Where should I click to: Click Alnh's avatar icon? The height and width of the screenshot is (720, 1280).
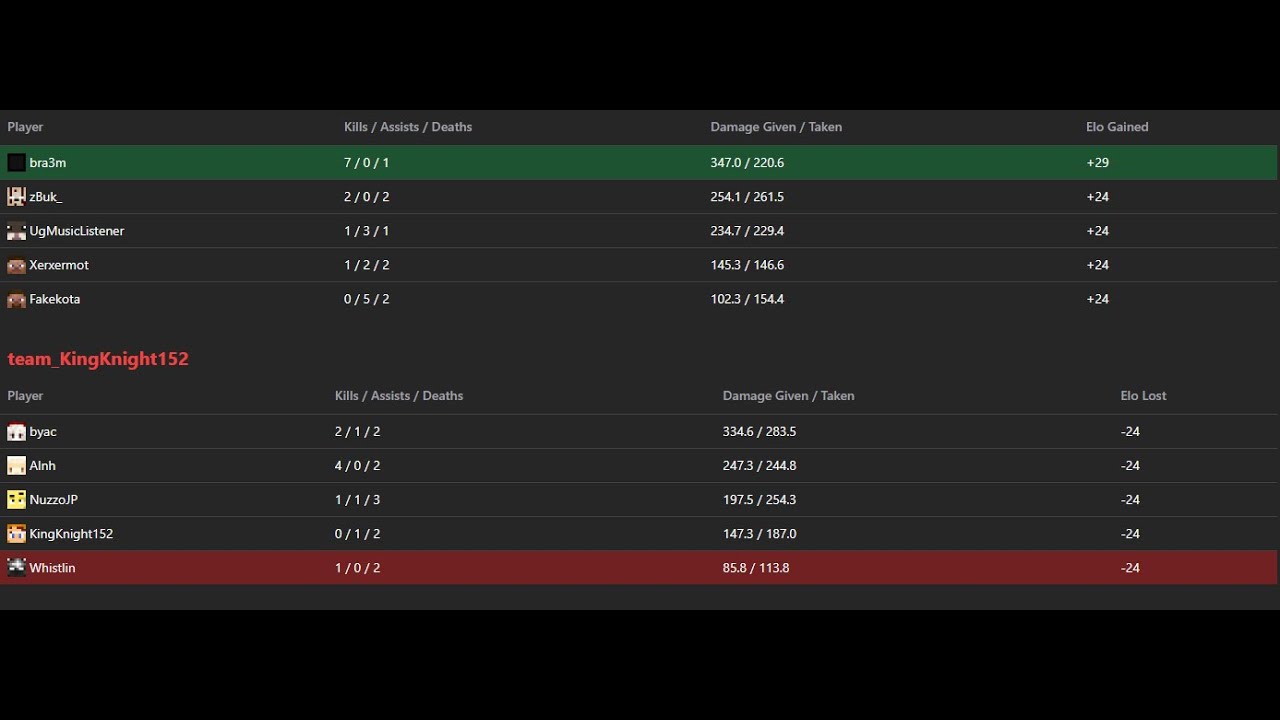(16, 466)
